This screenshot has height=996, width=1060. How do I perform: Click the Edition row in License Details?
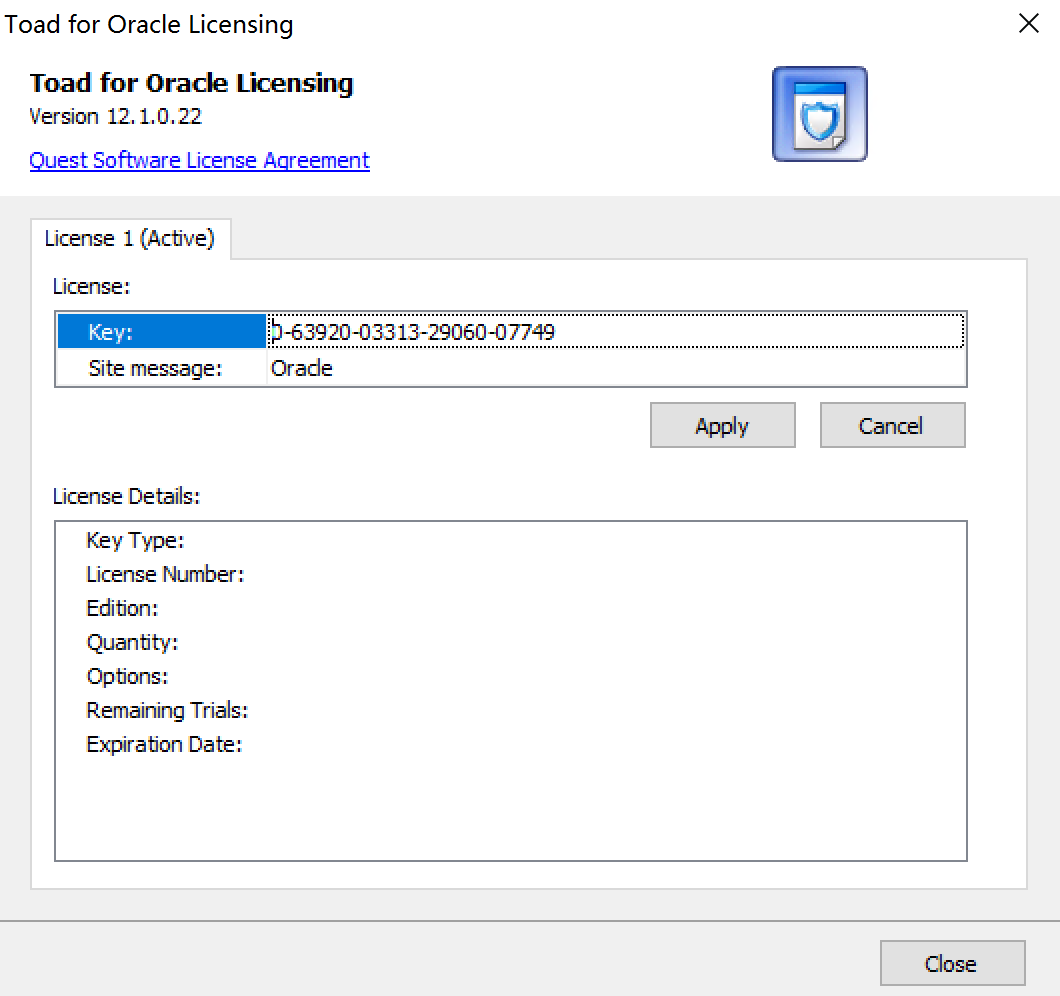(x=122, y=609)
